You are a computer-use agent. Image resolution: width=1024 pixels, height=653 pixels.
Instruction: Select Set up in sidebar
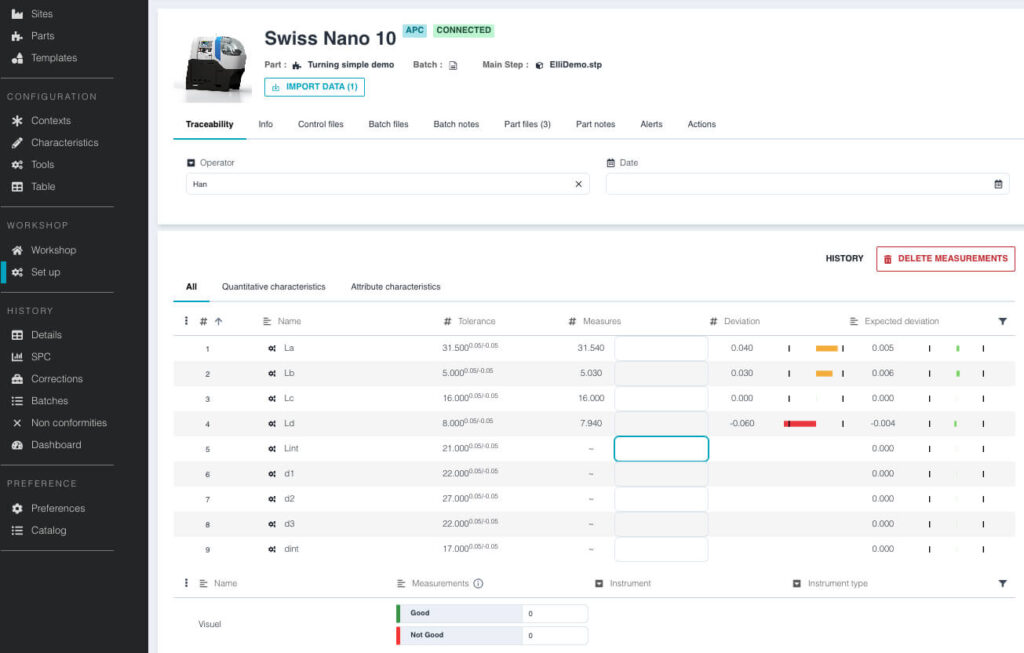[x=45, y=272]
